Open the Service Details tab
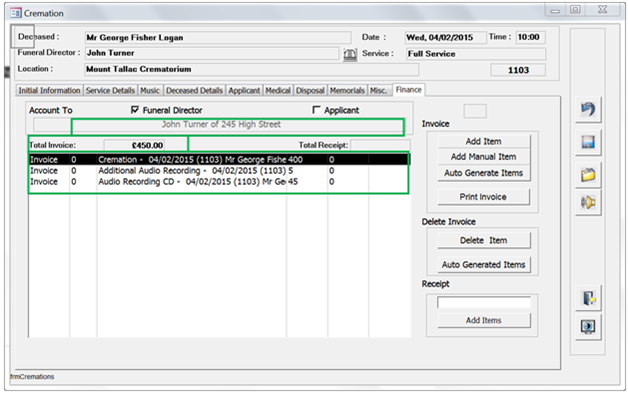 tap(110, 90)
